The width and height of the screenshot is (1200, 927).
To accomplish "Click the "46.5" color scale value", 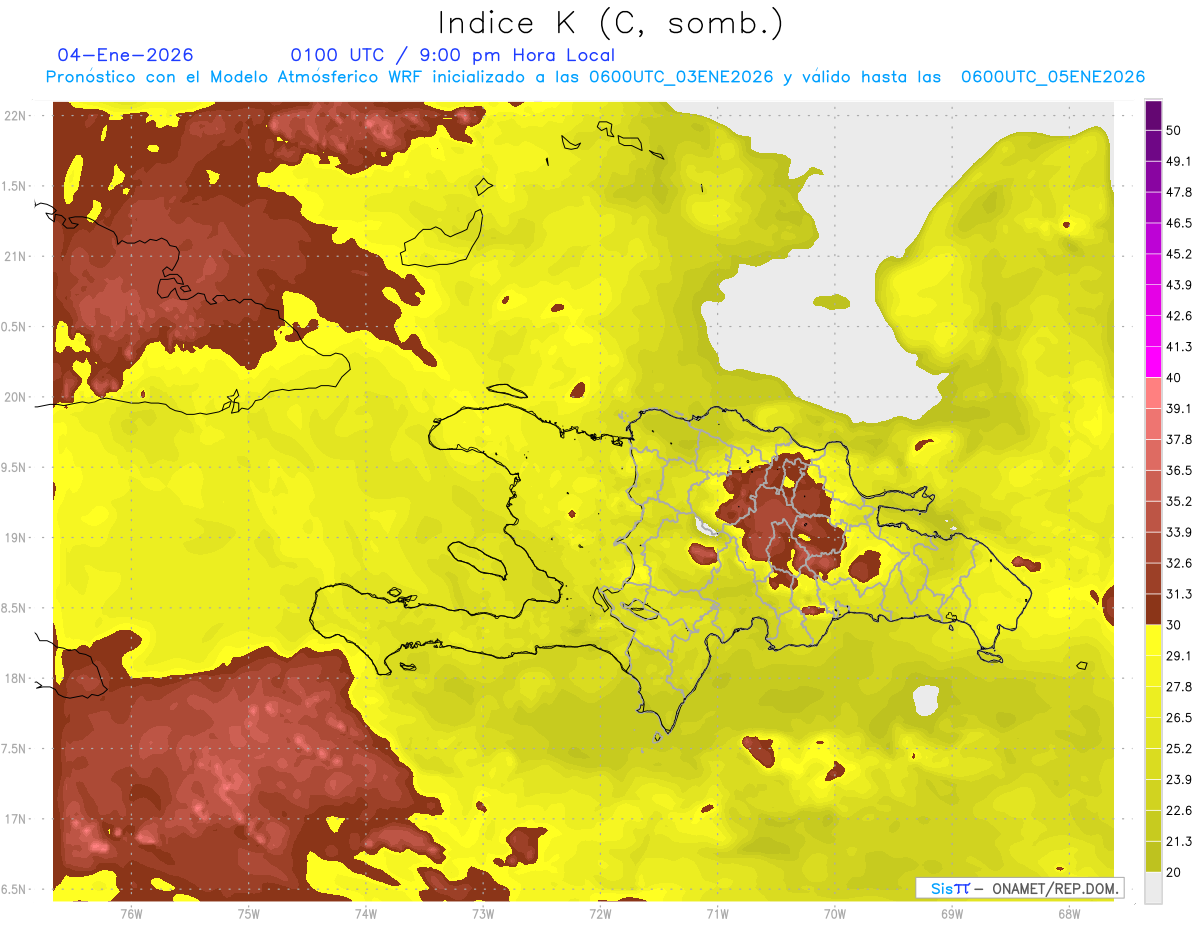I will click(x=1179, y=223).
